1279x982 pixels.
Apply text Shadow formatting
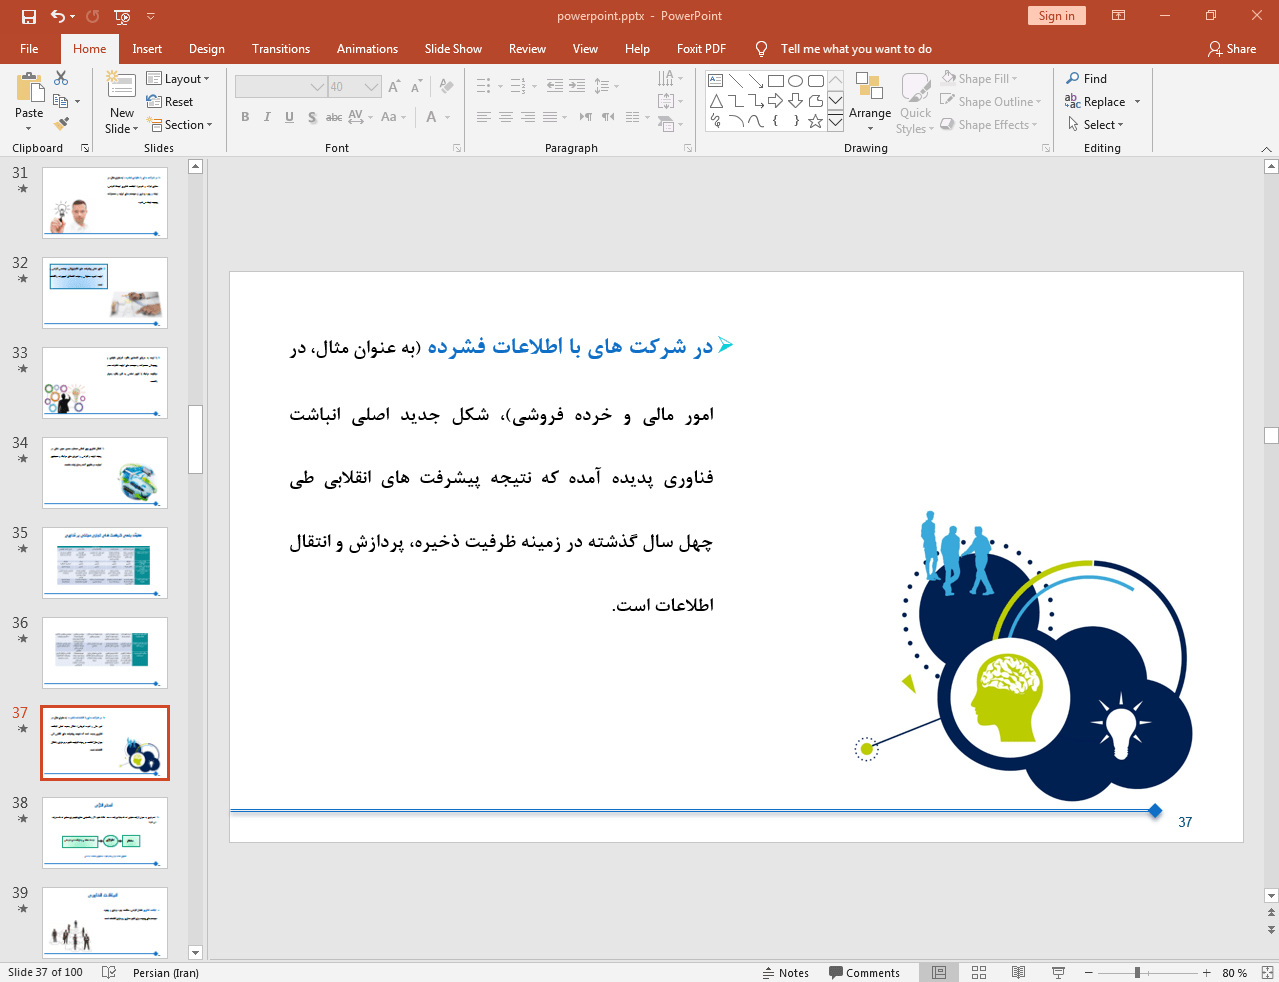[x=312, y=117]
